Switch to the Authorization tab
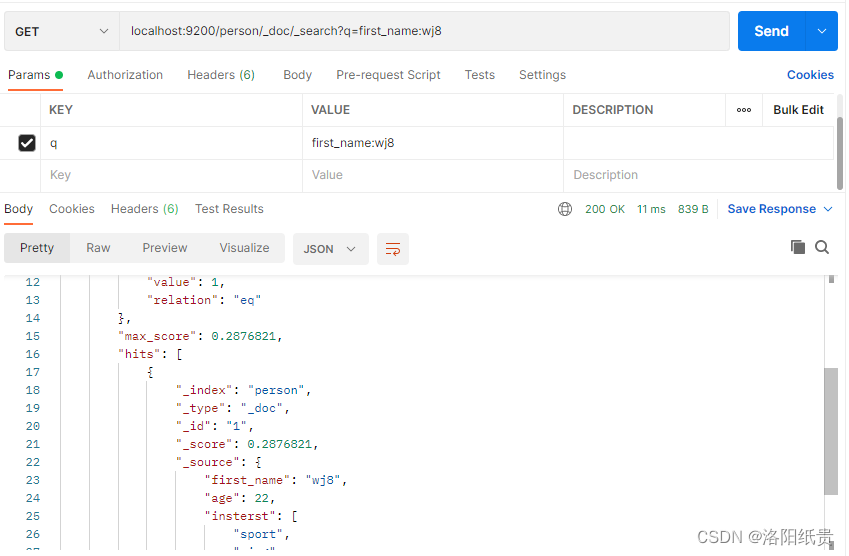 coord(125,75)
